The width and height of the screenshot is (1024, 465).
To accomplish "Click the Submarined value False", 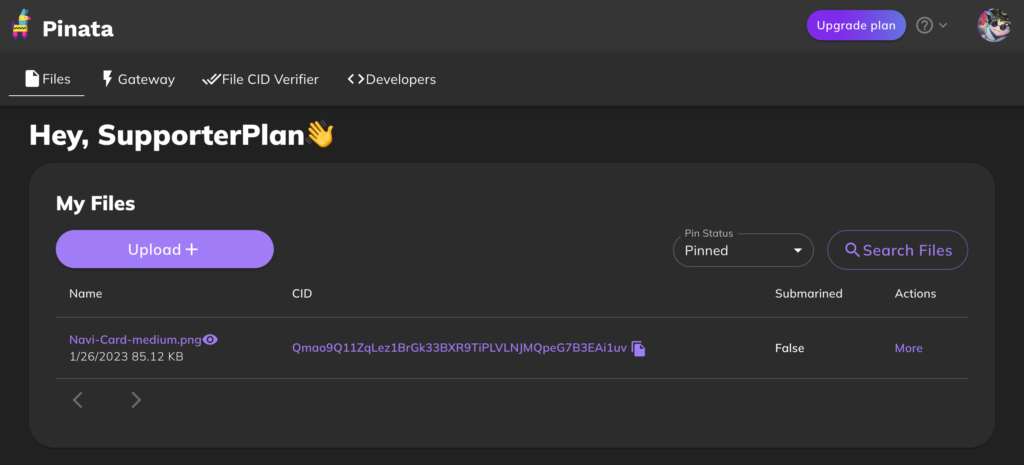I will 790,348.
